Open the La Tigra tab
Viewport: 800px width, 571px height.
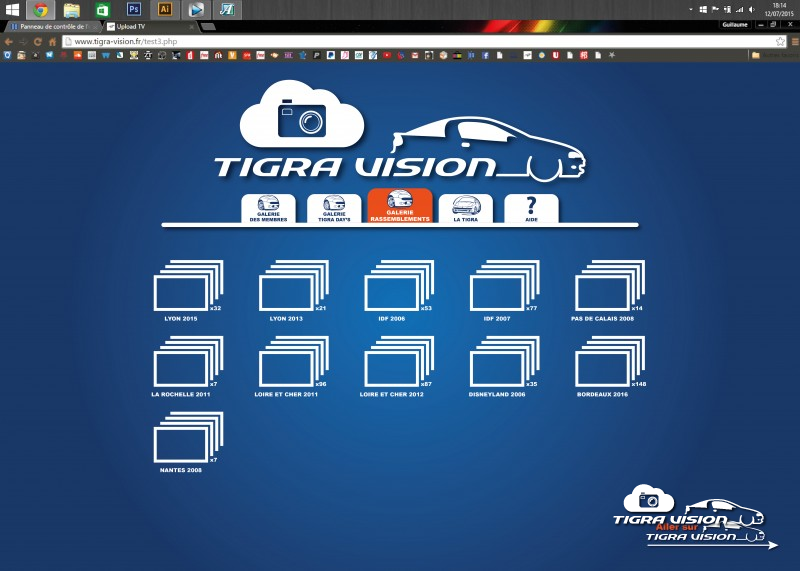[465, 207]
